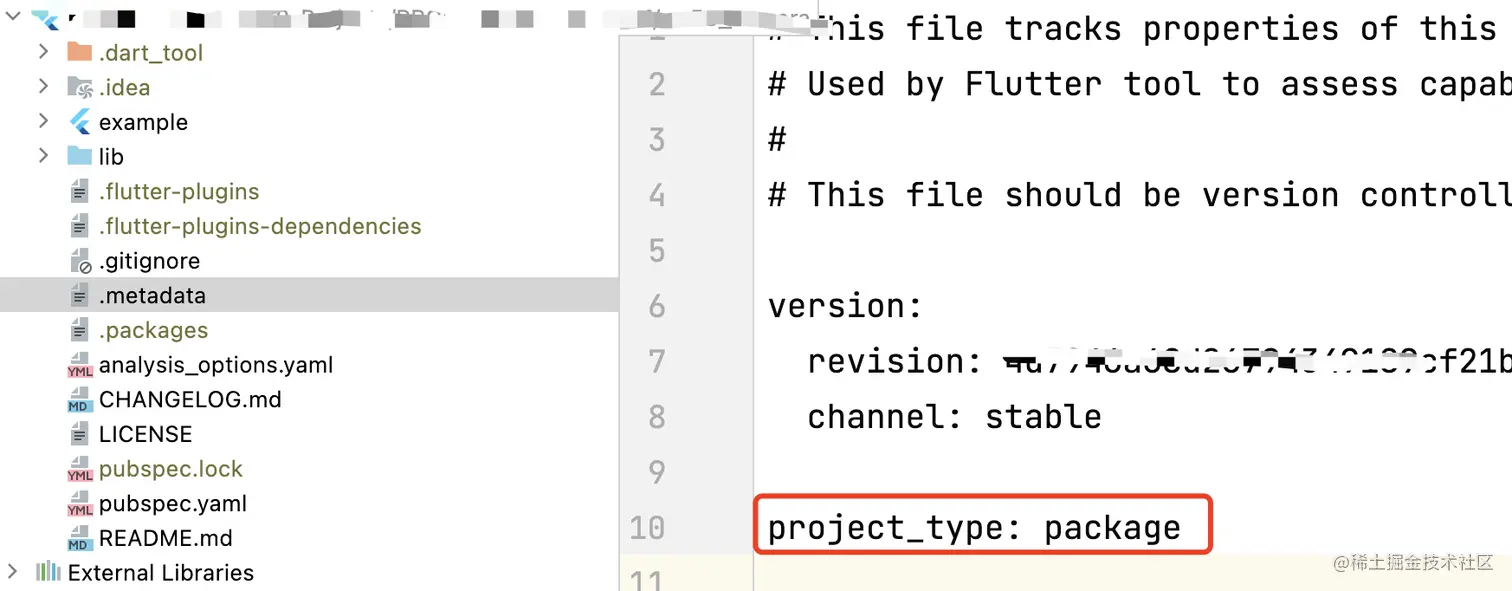Expand the External Libraries node
The image size is (1512, 591).
(12, 572)
